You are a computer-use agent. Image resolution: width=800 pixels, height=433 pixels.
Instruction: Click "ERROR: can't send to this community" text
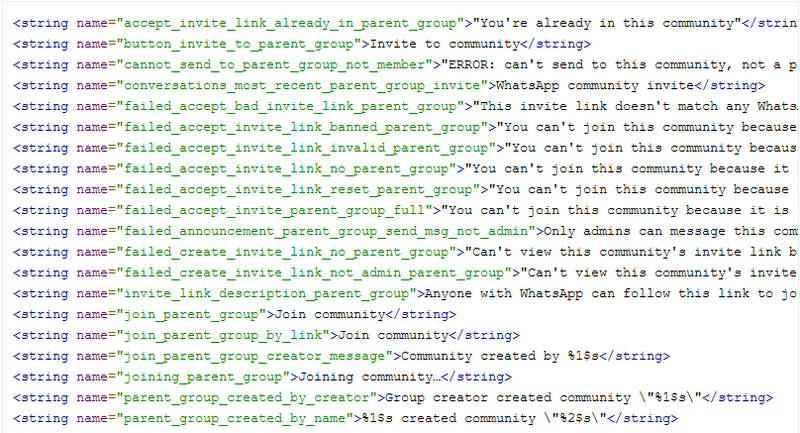[587, 65]
